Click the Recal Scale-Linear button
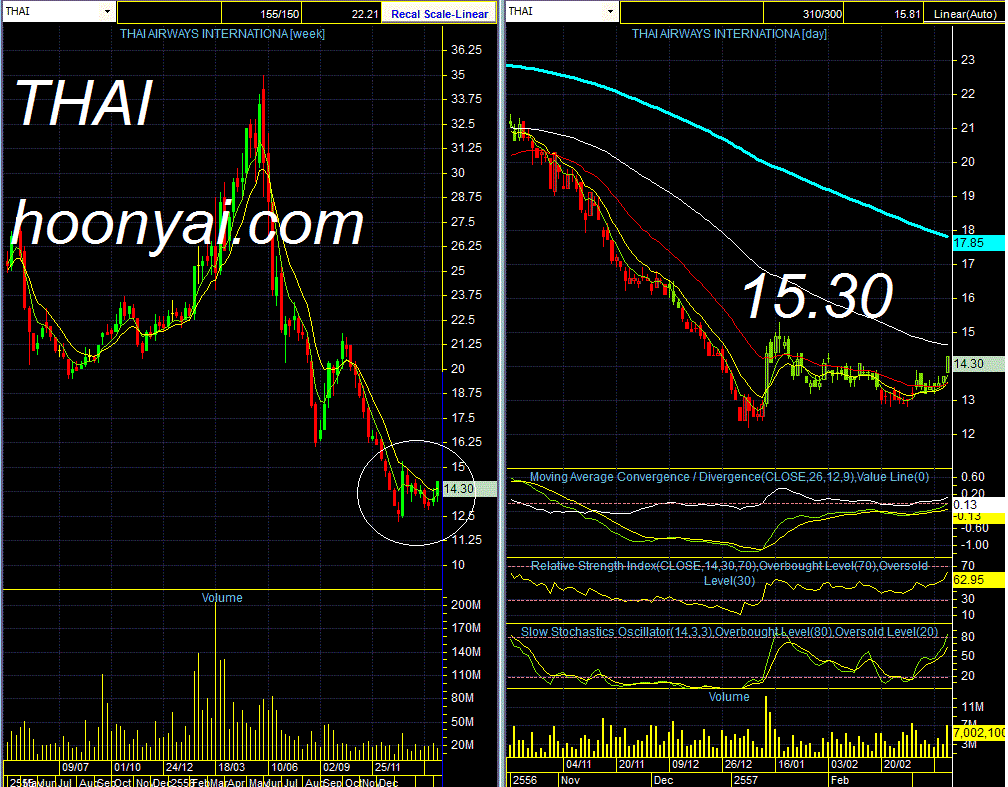1008x787 pixels. (x=439, y=14)
